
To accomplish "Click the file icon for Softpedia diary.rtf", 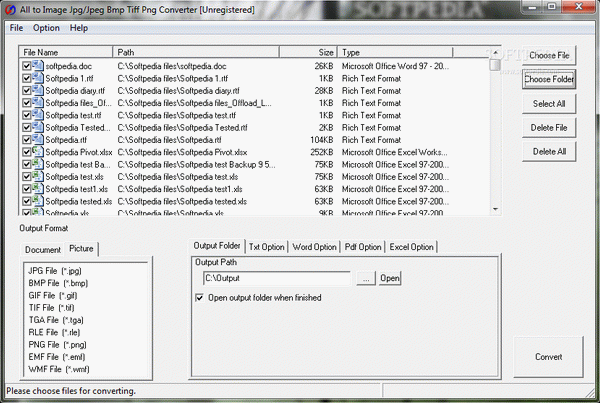I will [38, 90].
